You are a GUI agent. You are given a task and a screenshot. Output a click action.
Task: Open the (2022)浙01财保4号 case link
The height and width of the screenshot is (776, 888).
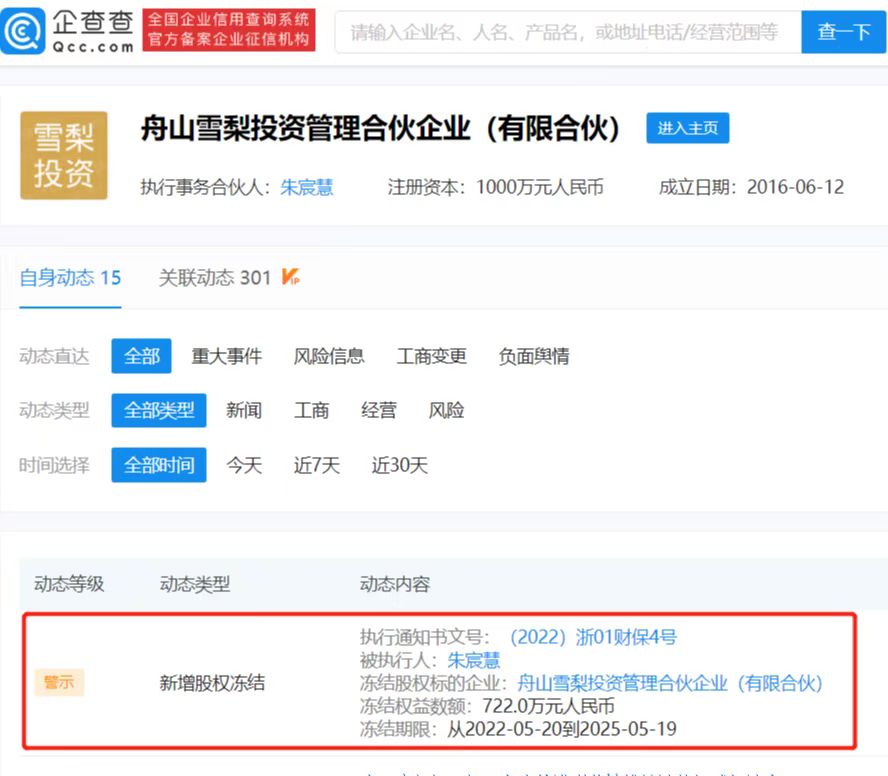coord(594,637)
